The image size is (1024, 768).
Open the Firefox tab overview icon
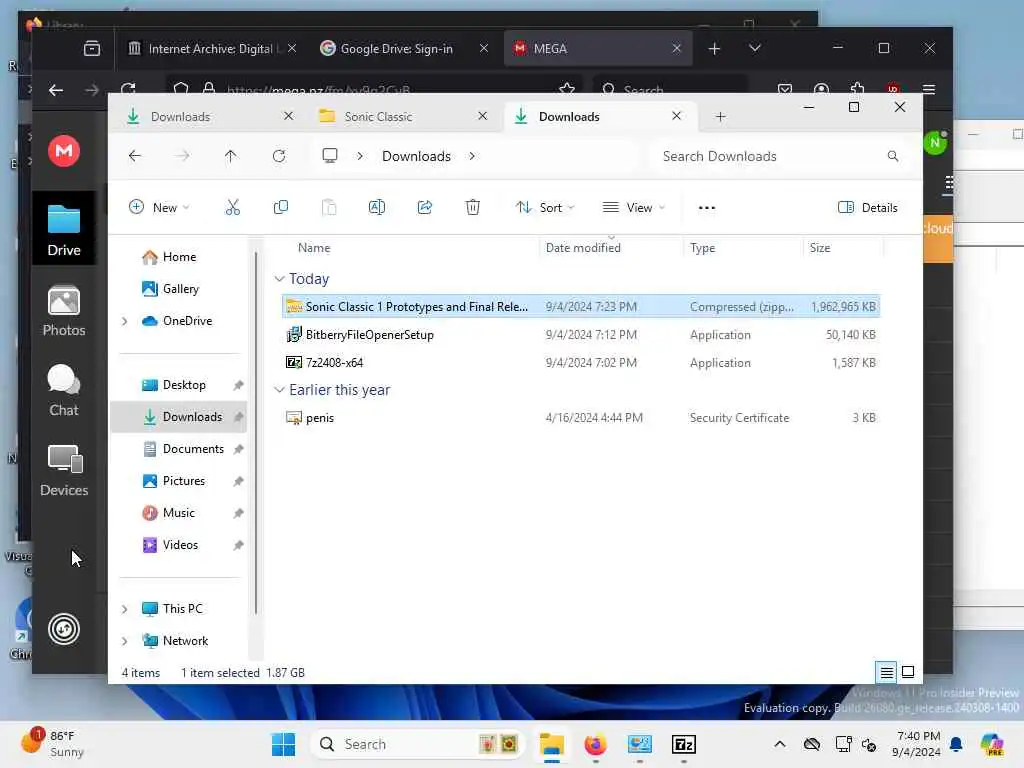click(92, 48)
